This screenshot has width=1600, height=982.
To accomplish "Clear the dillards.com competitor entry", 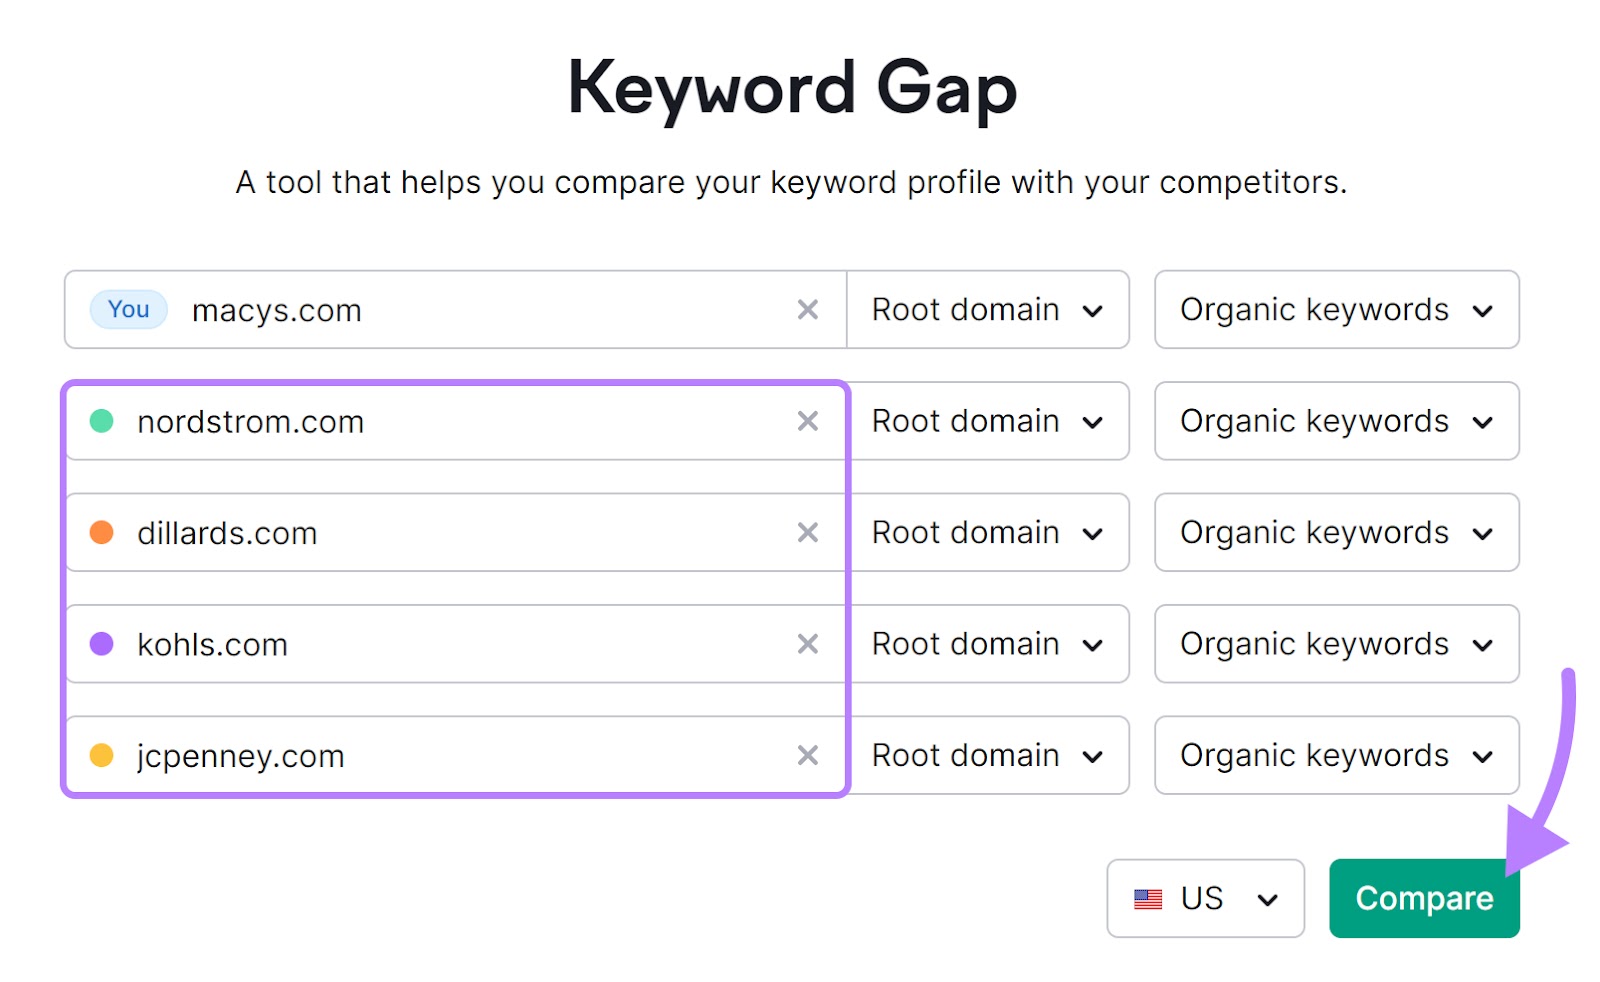I will (807, 533).
